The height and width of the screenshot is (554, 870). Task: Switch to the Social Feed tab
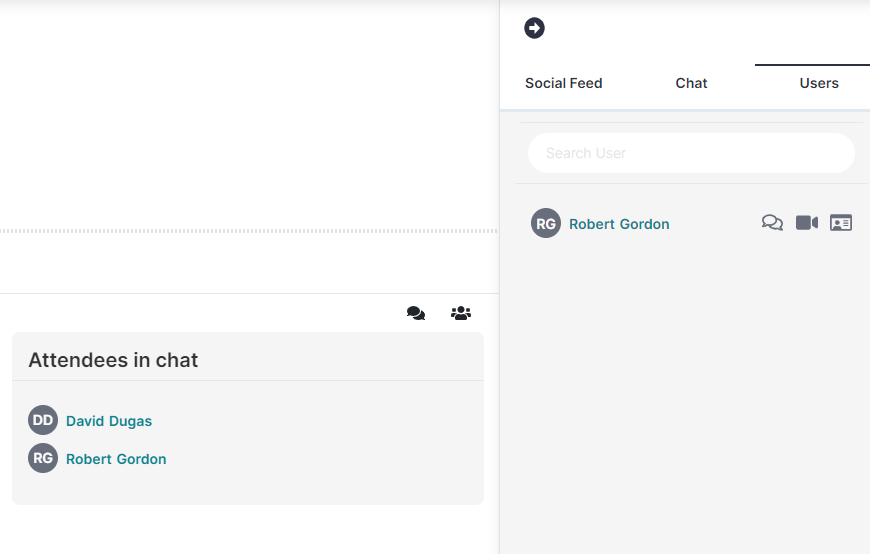tap(563, 83)
